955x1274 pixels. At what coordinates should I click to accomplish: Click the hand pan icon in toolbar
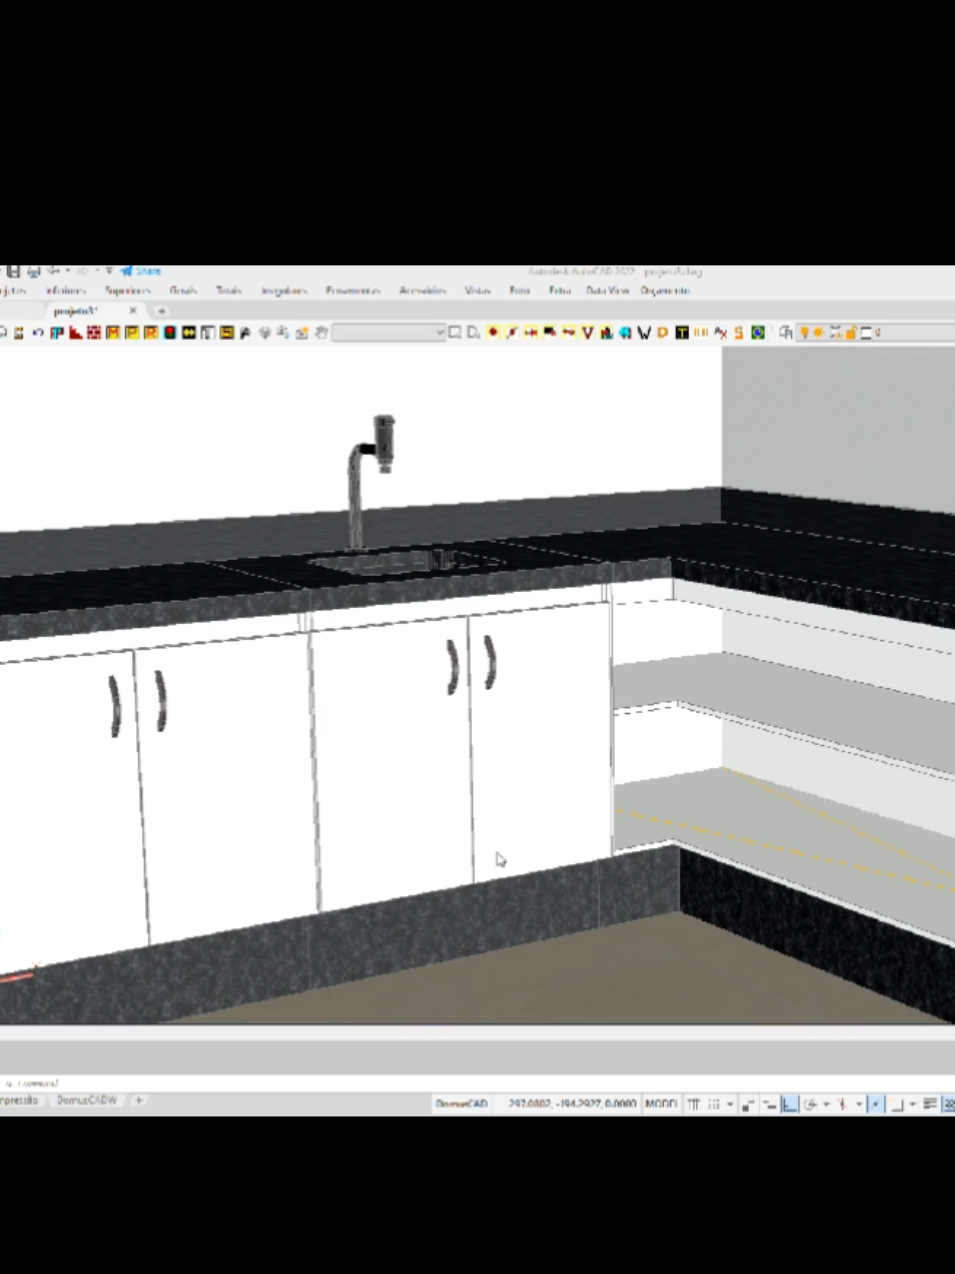(321, 333)
